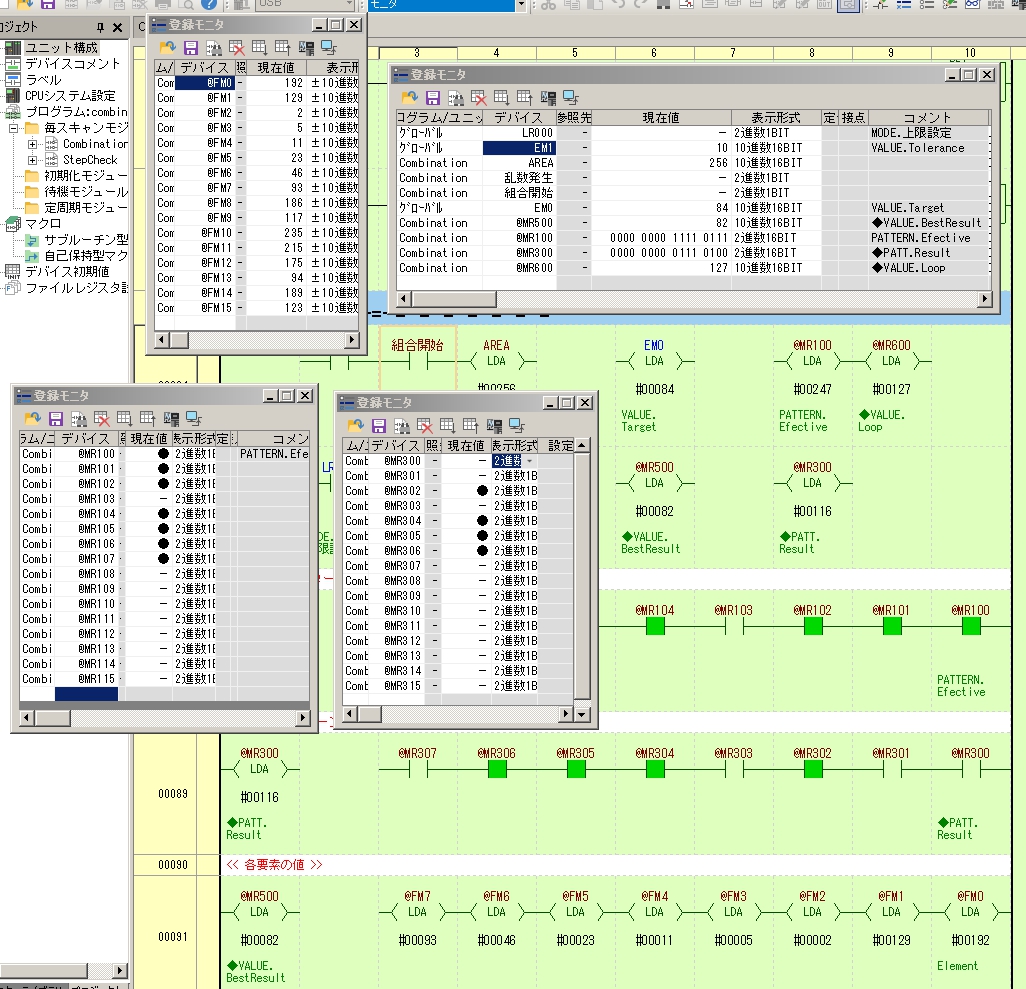Collapse the 毎スキャンモジュール folder
Viewport: 1026px width, 989px height.
pyautogui.click(x=13, y=128)
